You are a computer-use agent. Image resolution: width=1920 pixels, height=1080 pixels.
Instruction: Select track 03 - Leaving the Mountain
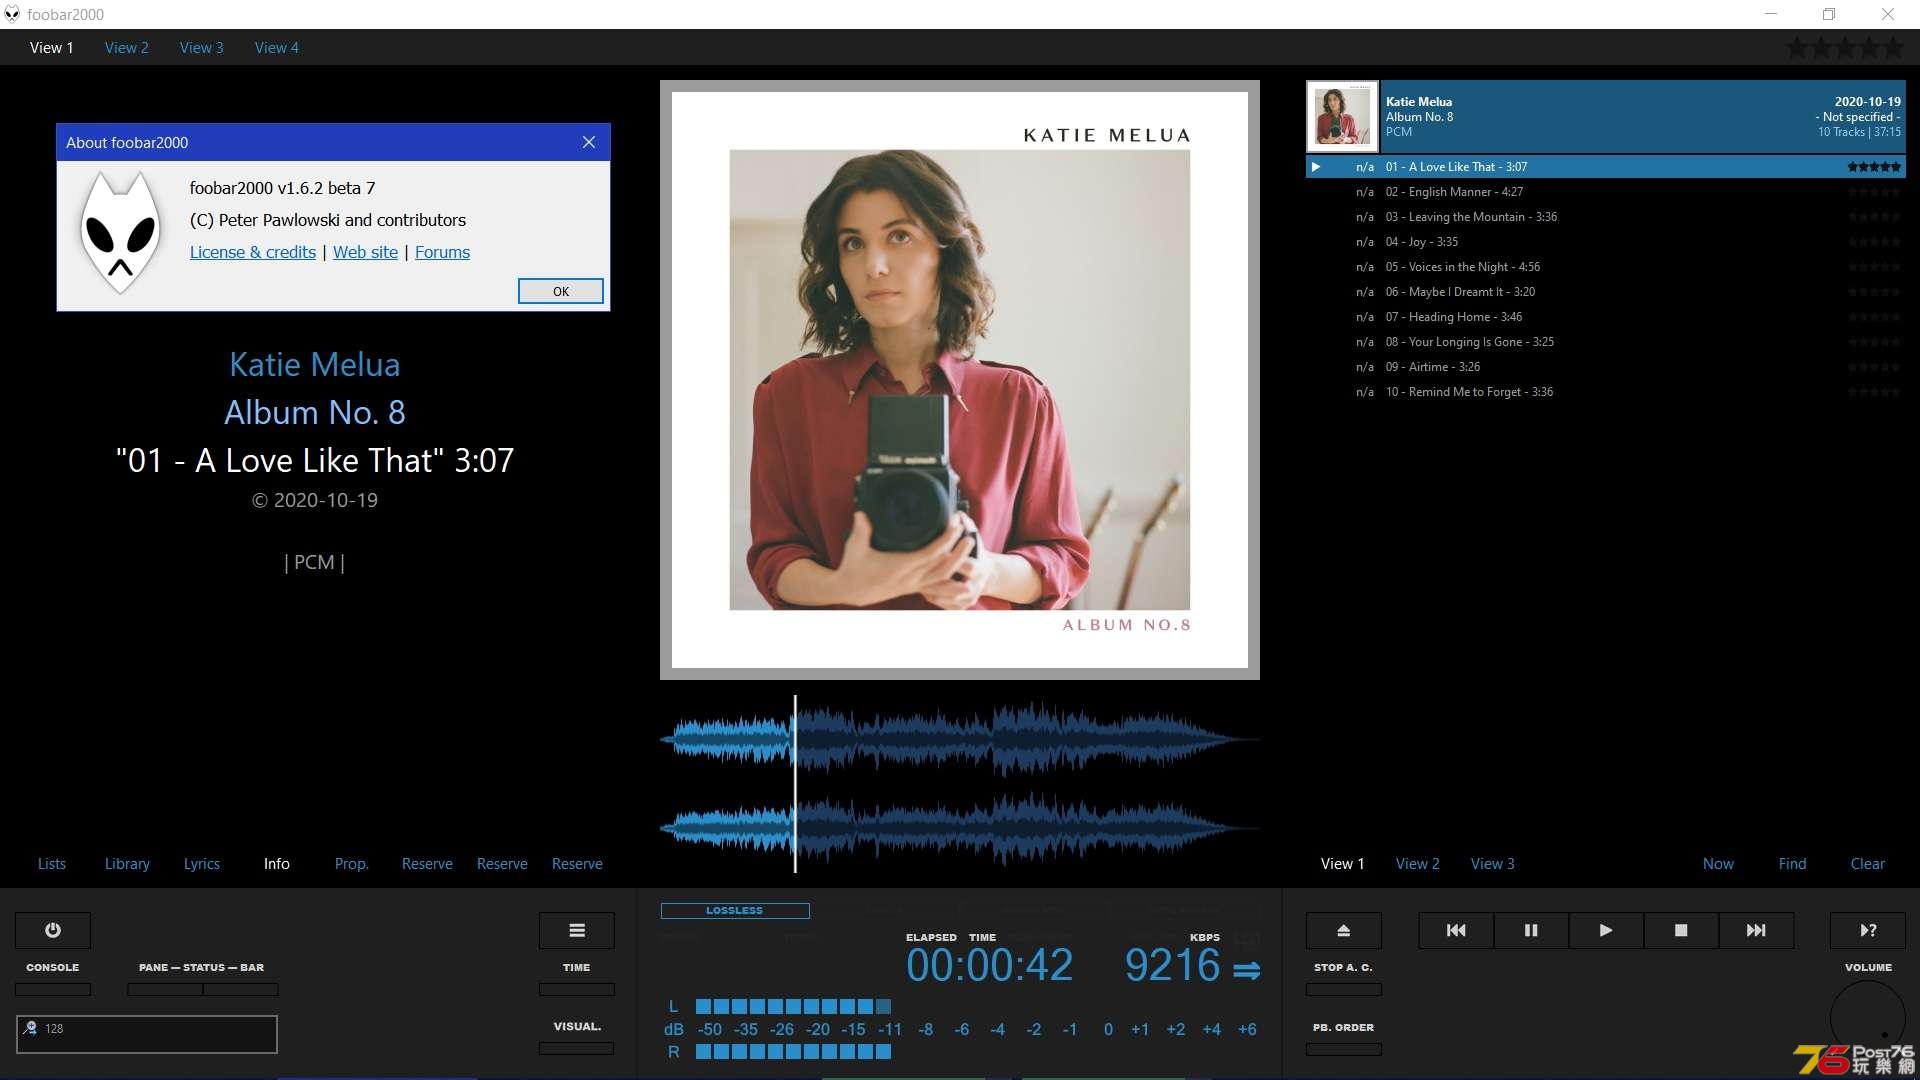[1606, 217]
